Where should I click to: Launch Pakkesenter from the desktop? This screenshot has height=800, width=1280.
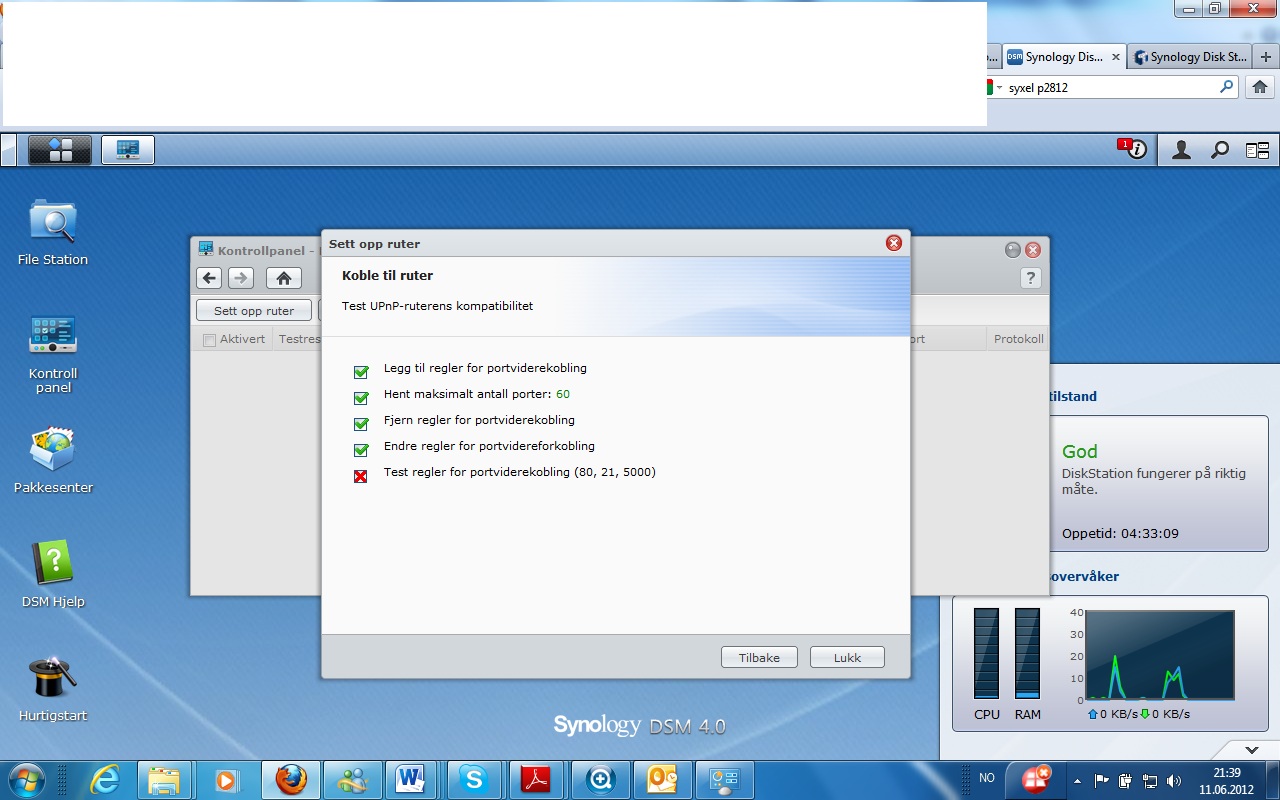[53, 460]
